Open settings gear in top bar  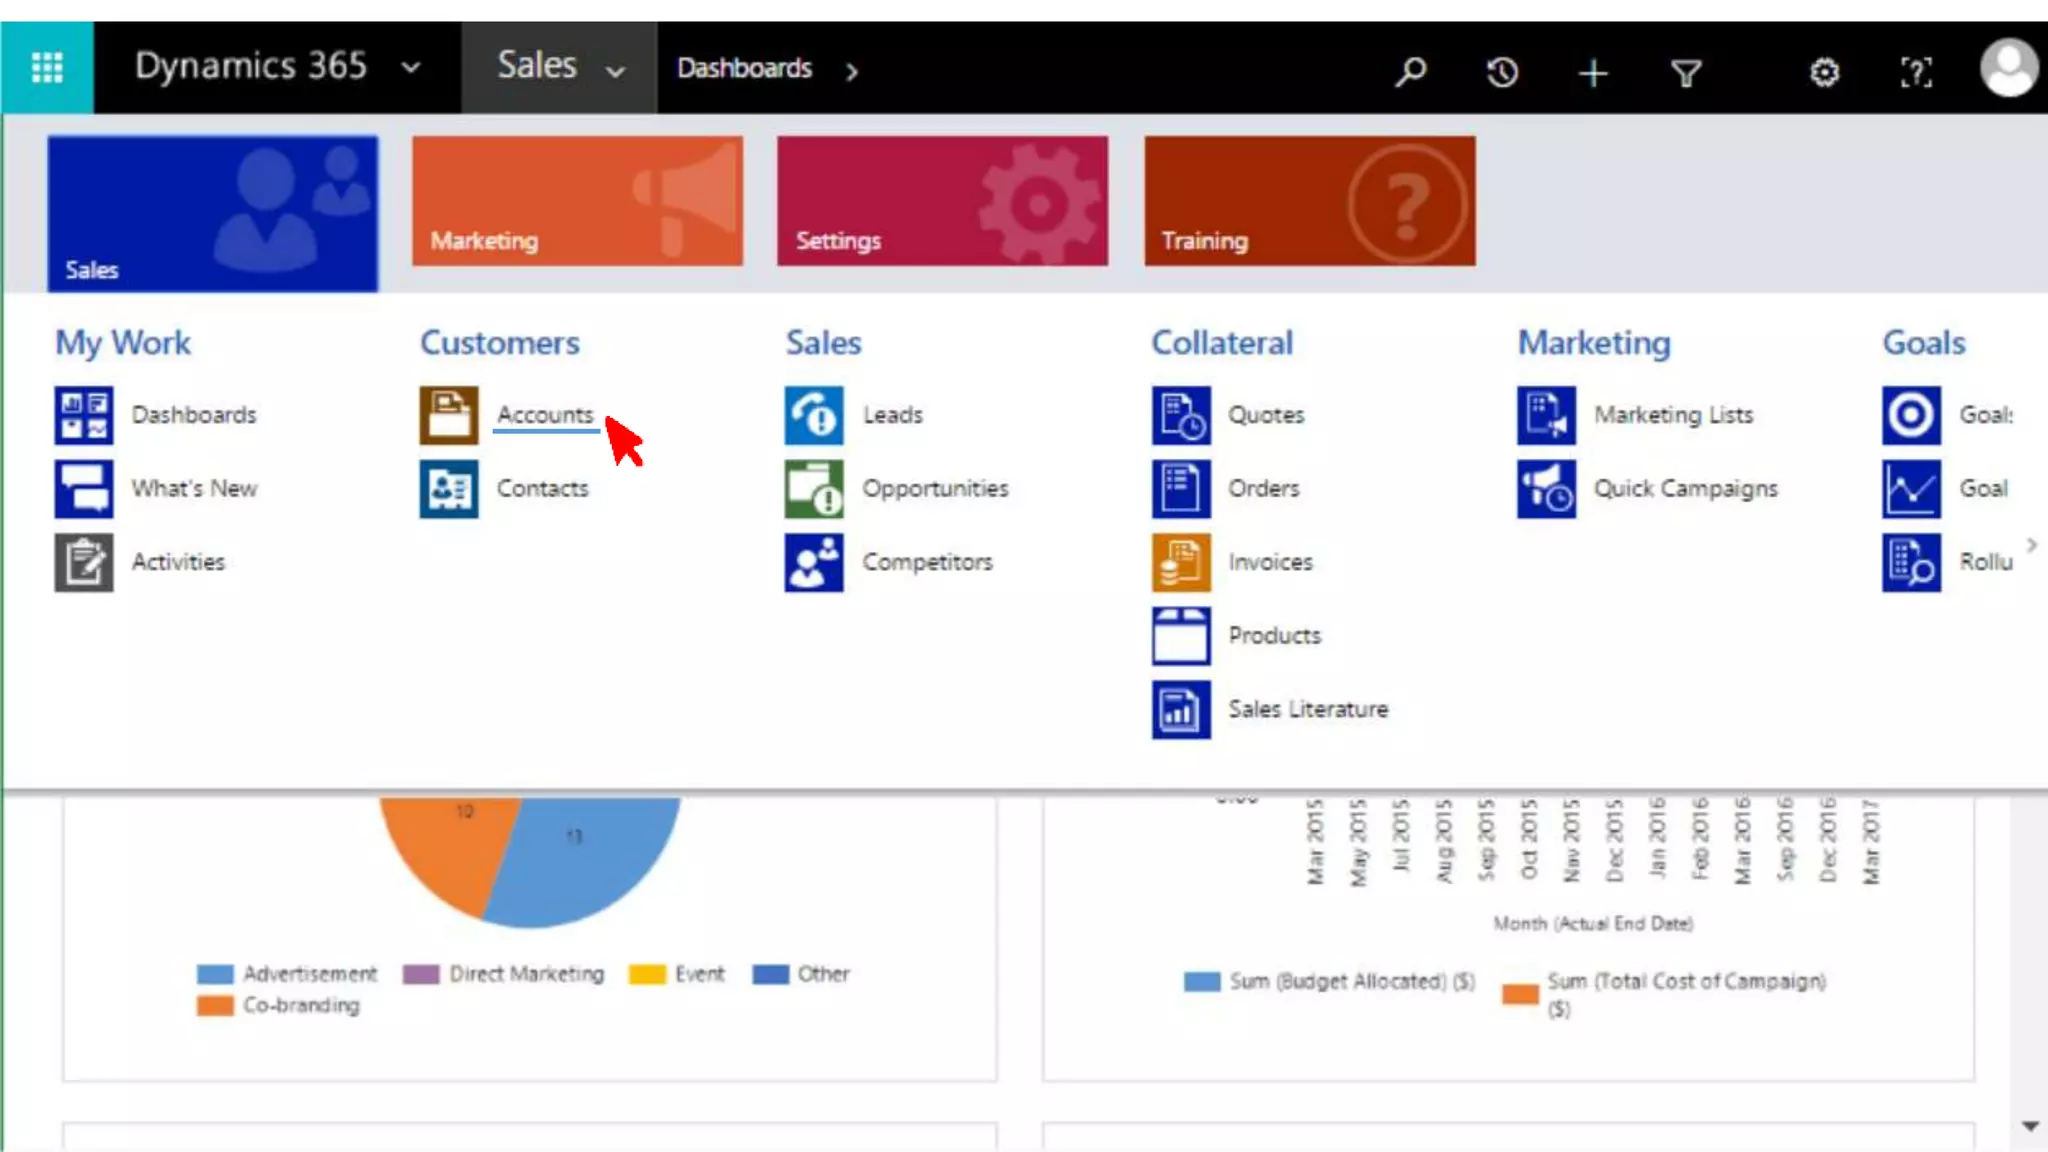pos(1824,72)
